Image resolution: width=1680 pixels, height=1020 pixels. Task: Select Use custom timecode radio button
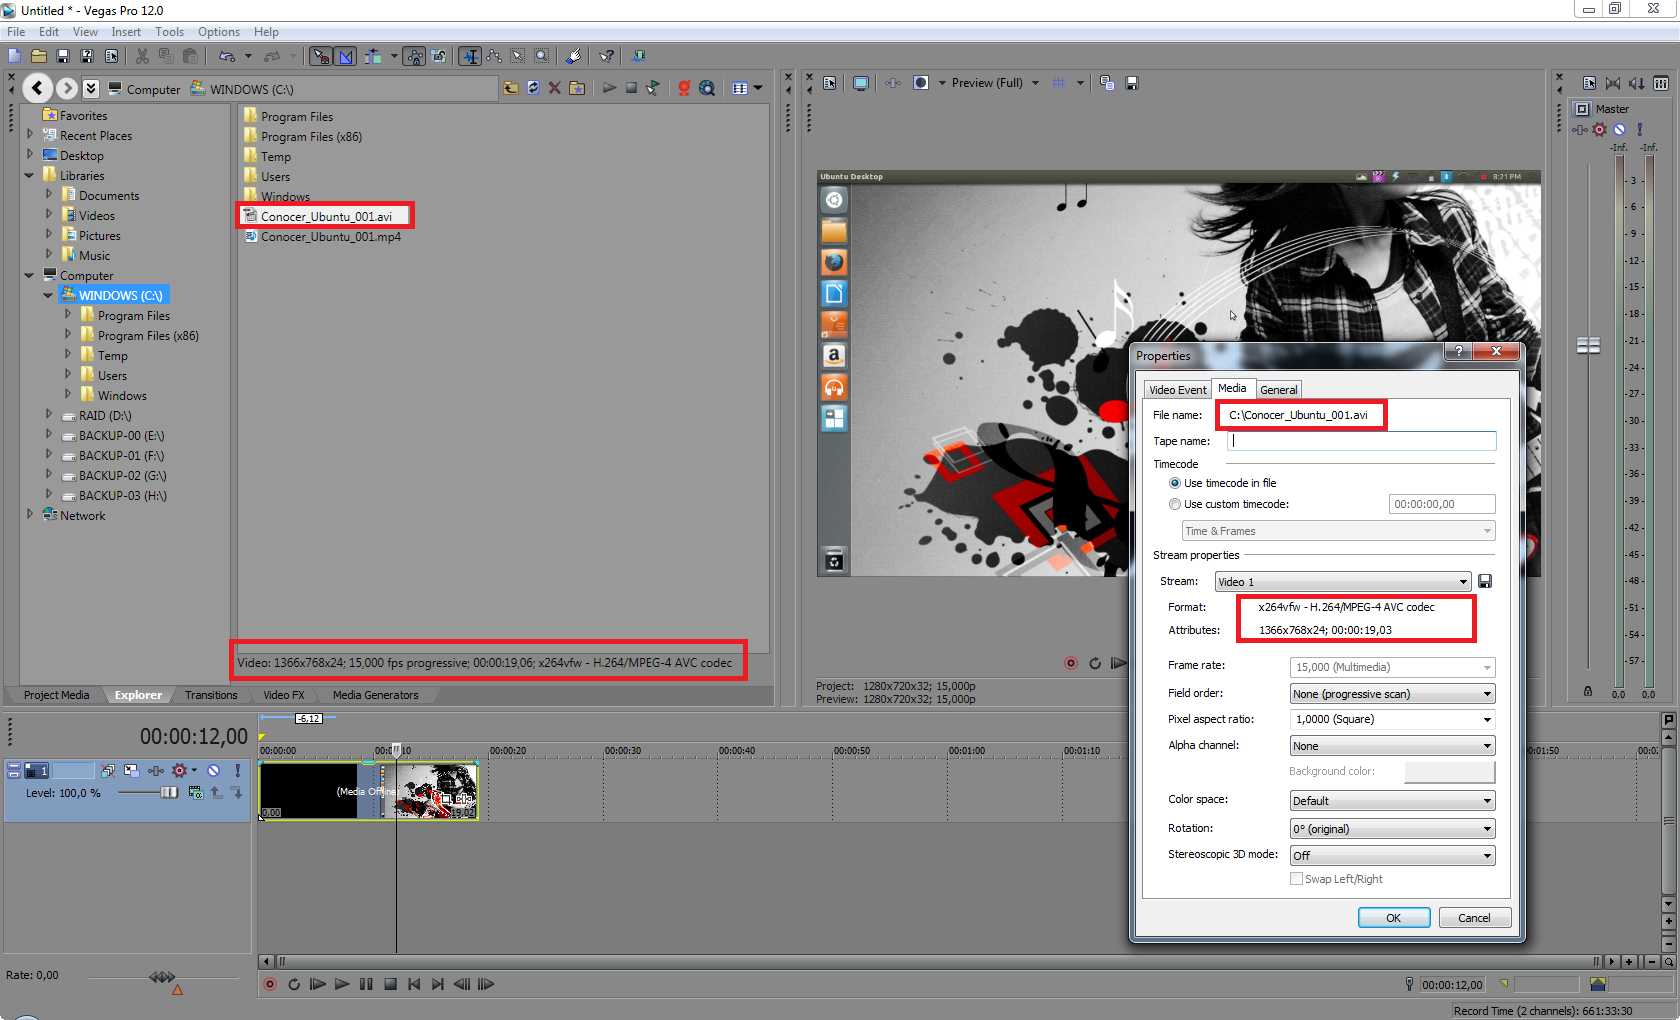pyautogui.click(x=1175, y=504)
